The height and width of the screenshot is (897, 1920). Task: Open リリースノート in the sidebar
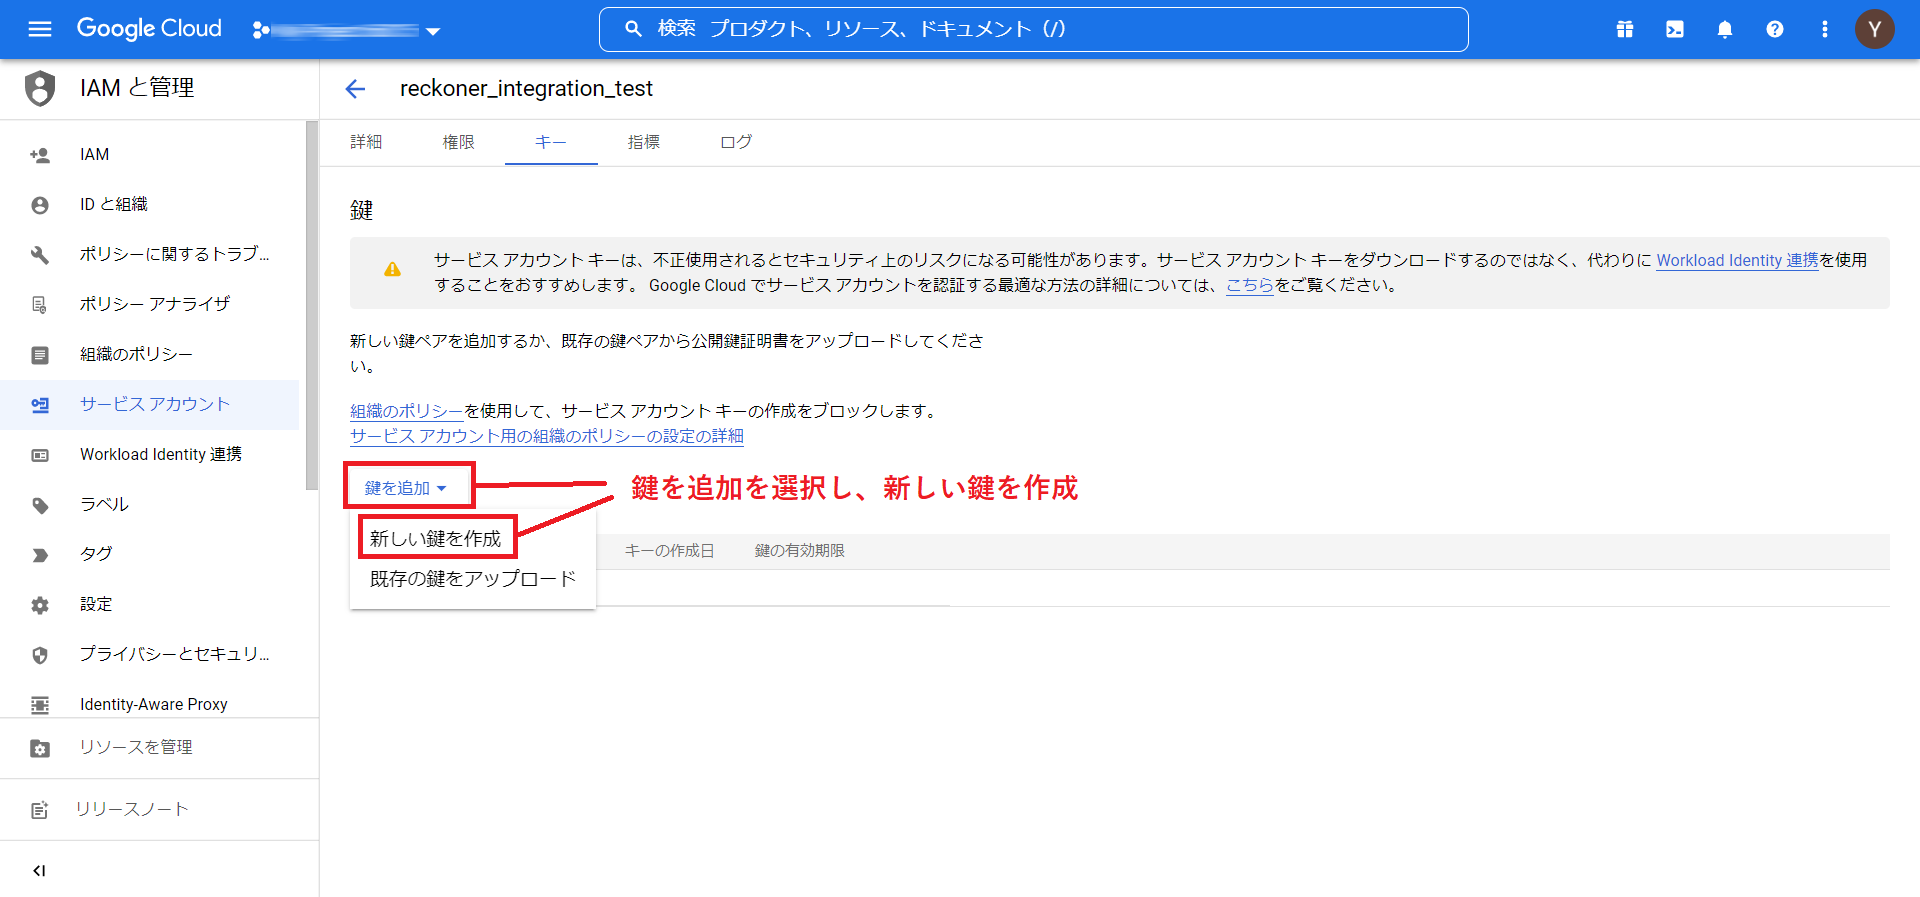point(159,810)
